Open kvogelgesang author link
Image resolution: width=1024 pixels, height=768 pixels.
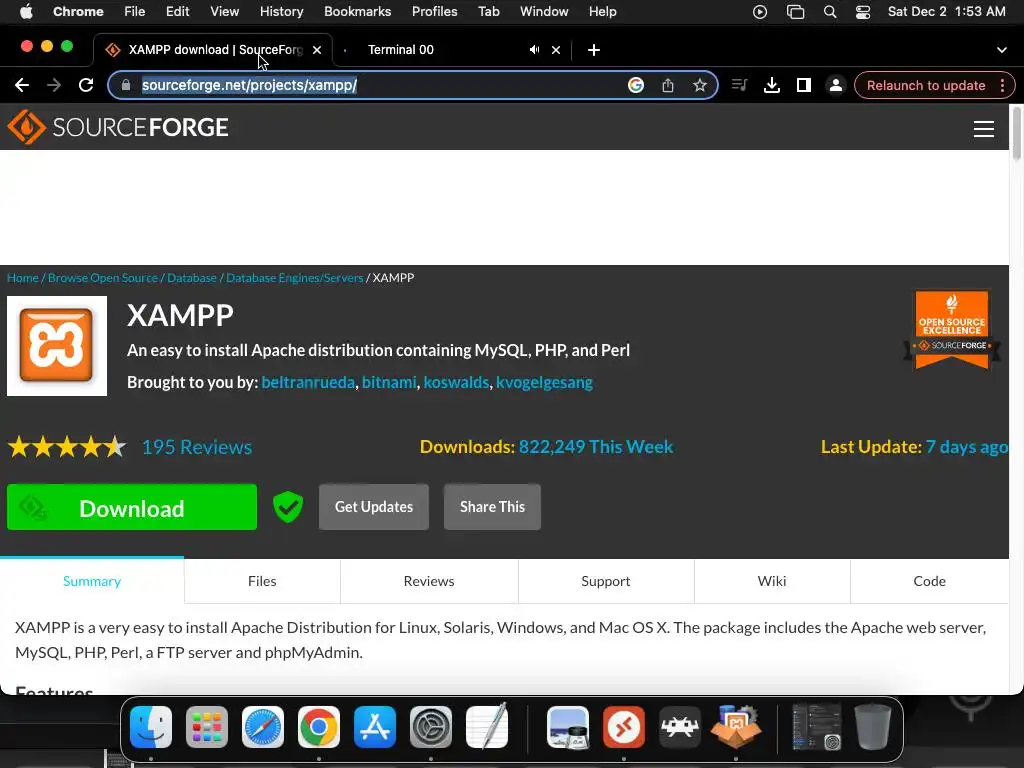click(544, 383)
